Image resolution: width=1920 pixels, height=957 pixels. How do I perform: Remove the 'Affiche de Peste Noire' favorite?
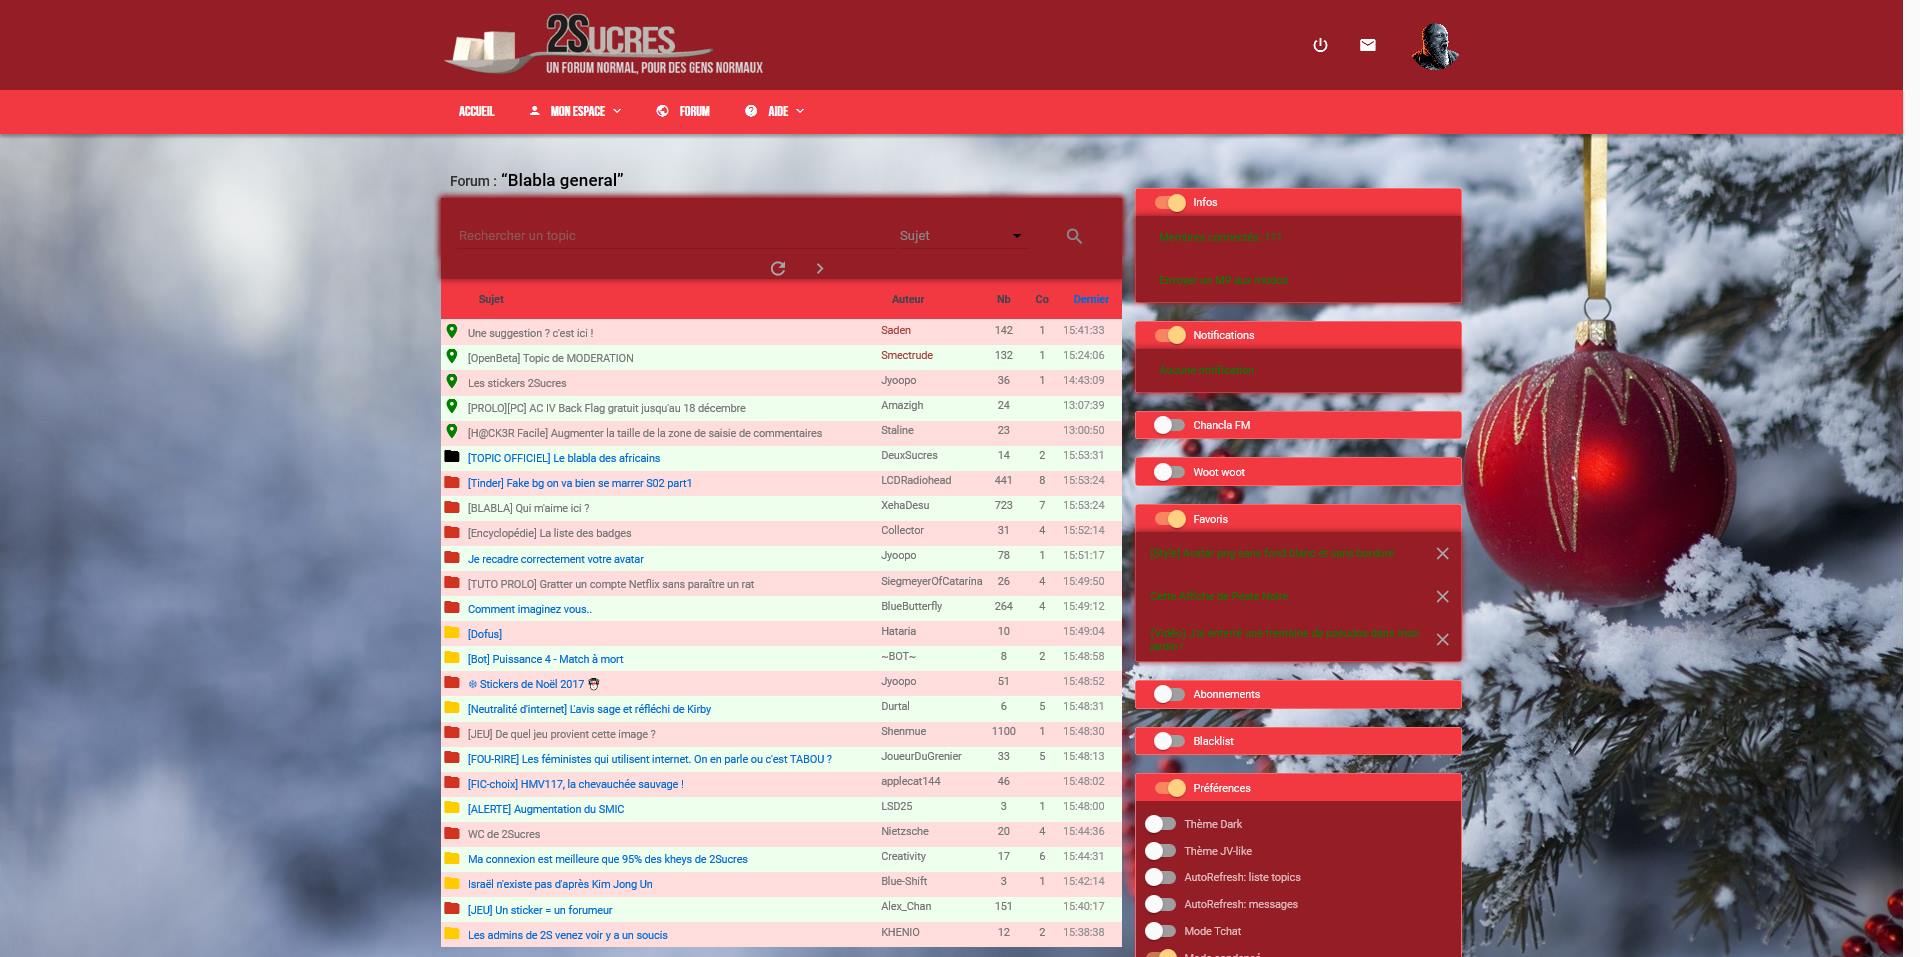[x=1442, y=596]
